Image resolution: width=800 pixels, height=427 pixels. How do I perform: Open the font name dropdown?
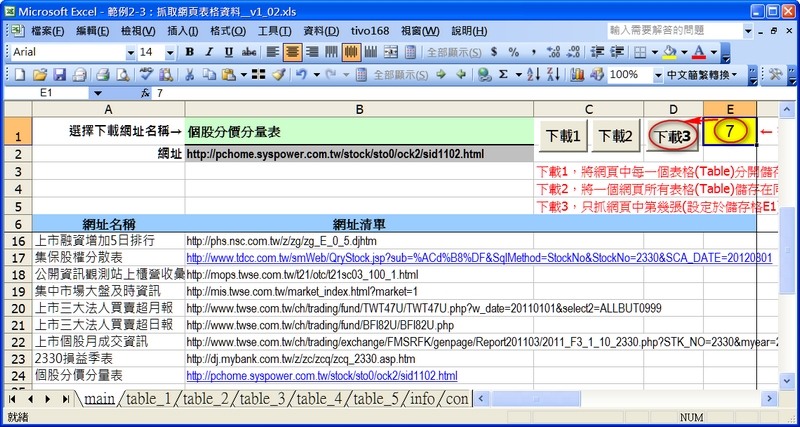130,53
